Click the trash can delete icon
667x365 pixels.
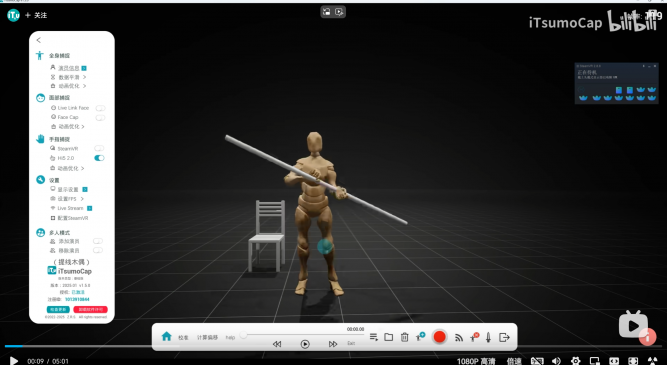(405, 337)
